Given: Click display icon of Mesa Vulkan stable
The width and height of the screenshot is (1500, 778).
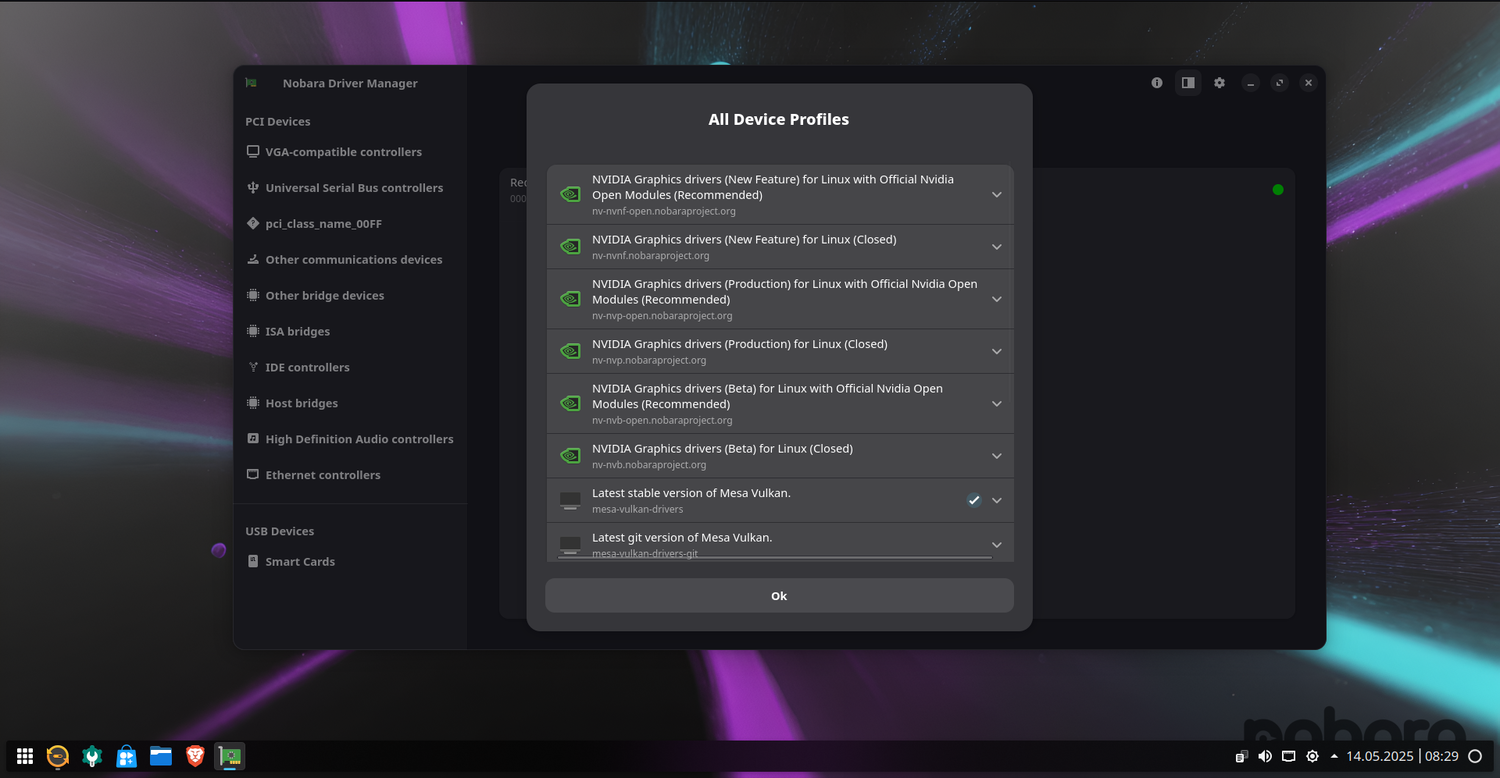Looking at the screenshot, I should (570, 500).
